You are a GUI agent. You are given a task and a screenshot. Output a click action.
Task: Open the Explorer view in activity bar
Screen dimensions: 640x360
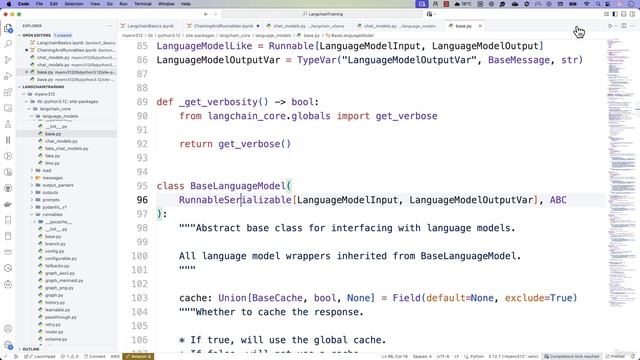click(x=8, y=28)
